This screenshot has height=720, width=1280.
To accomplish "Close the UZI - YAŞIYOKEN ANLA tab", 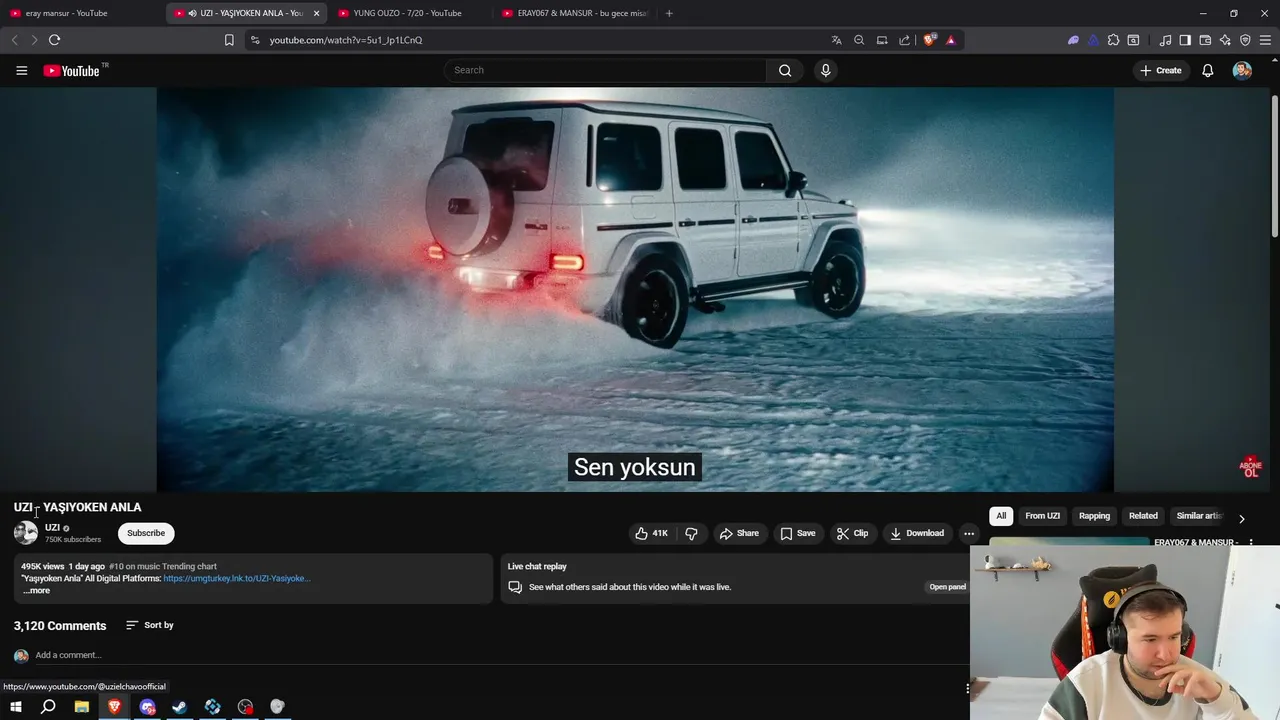I will 316,13.
